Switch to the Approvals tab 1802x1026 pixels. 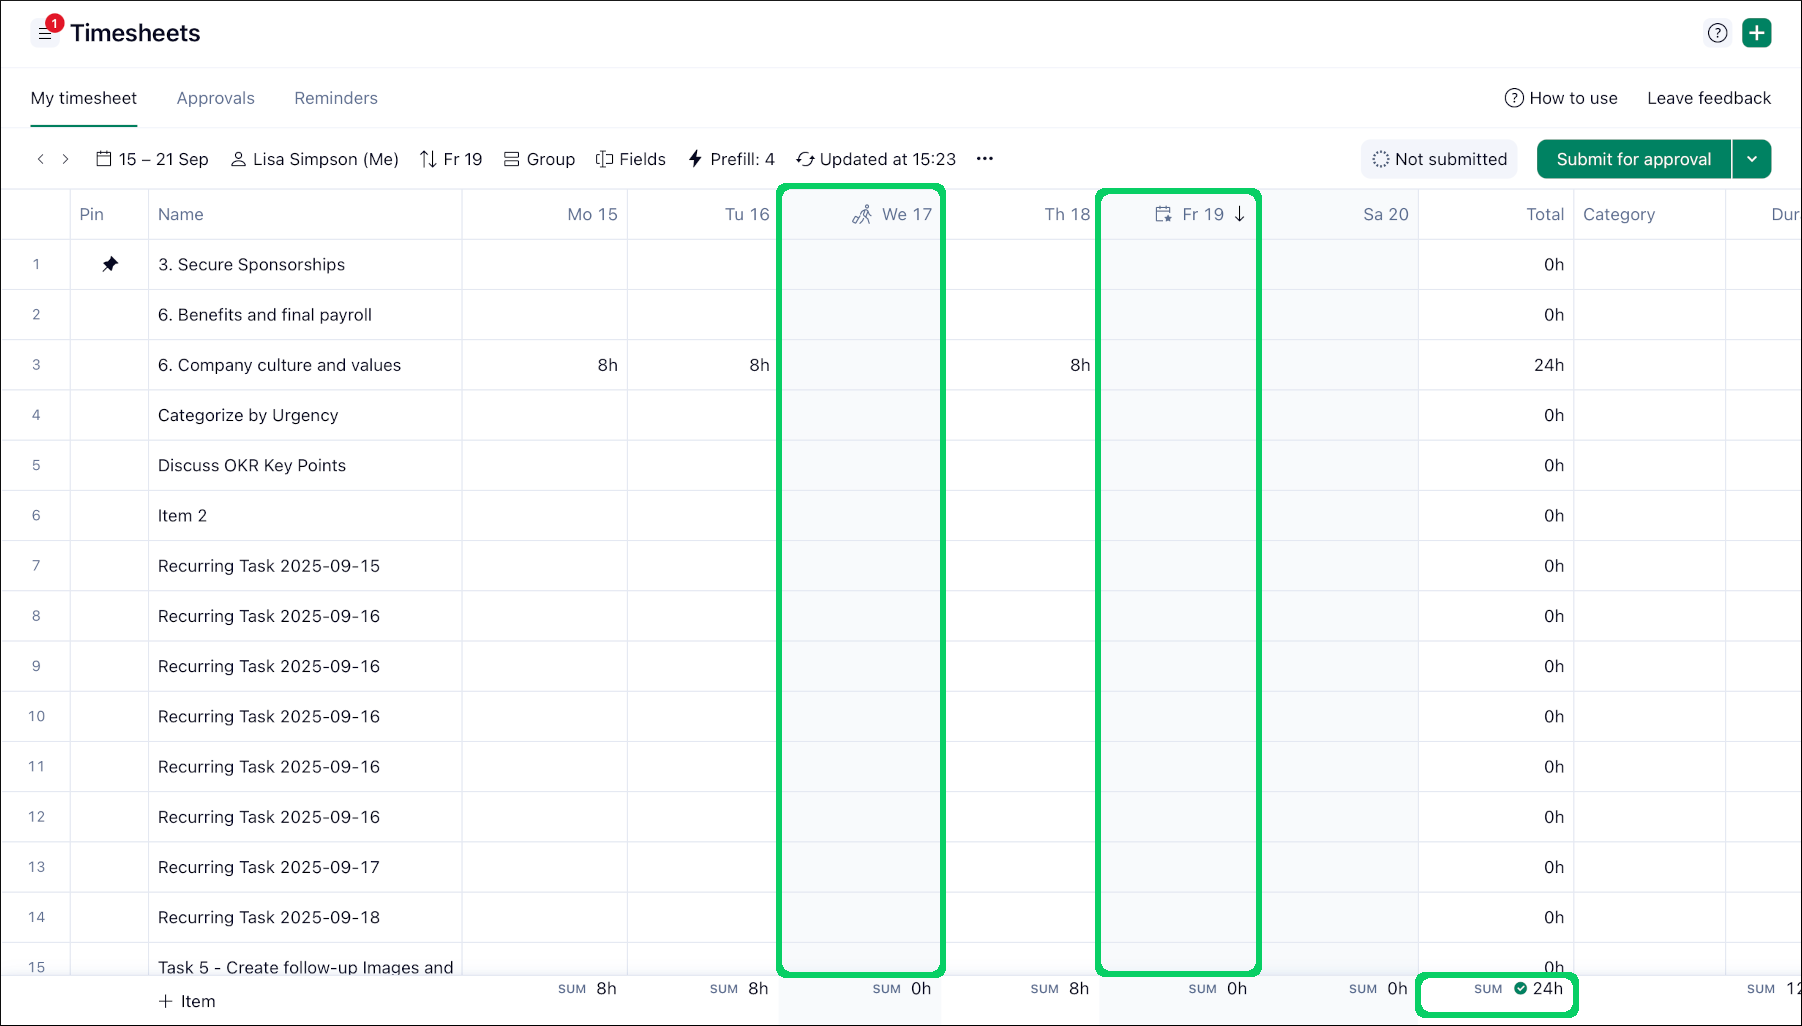click(215, 98)
